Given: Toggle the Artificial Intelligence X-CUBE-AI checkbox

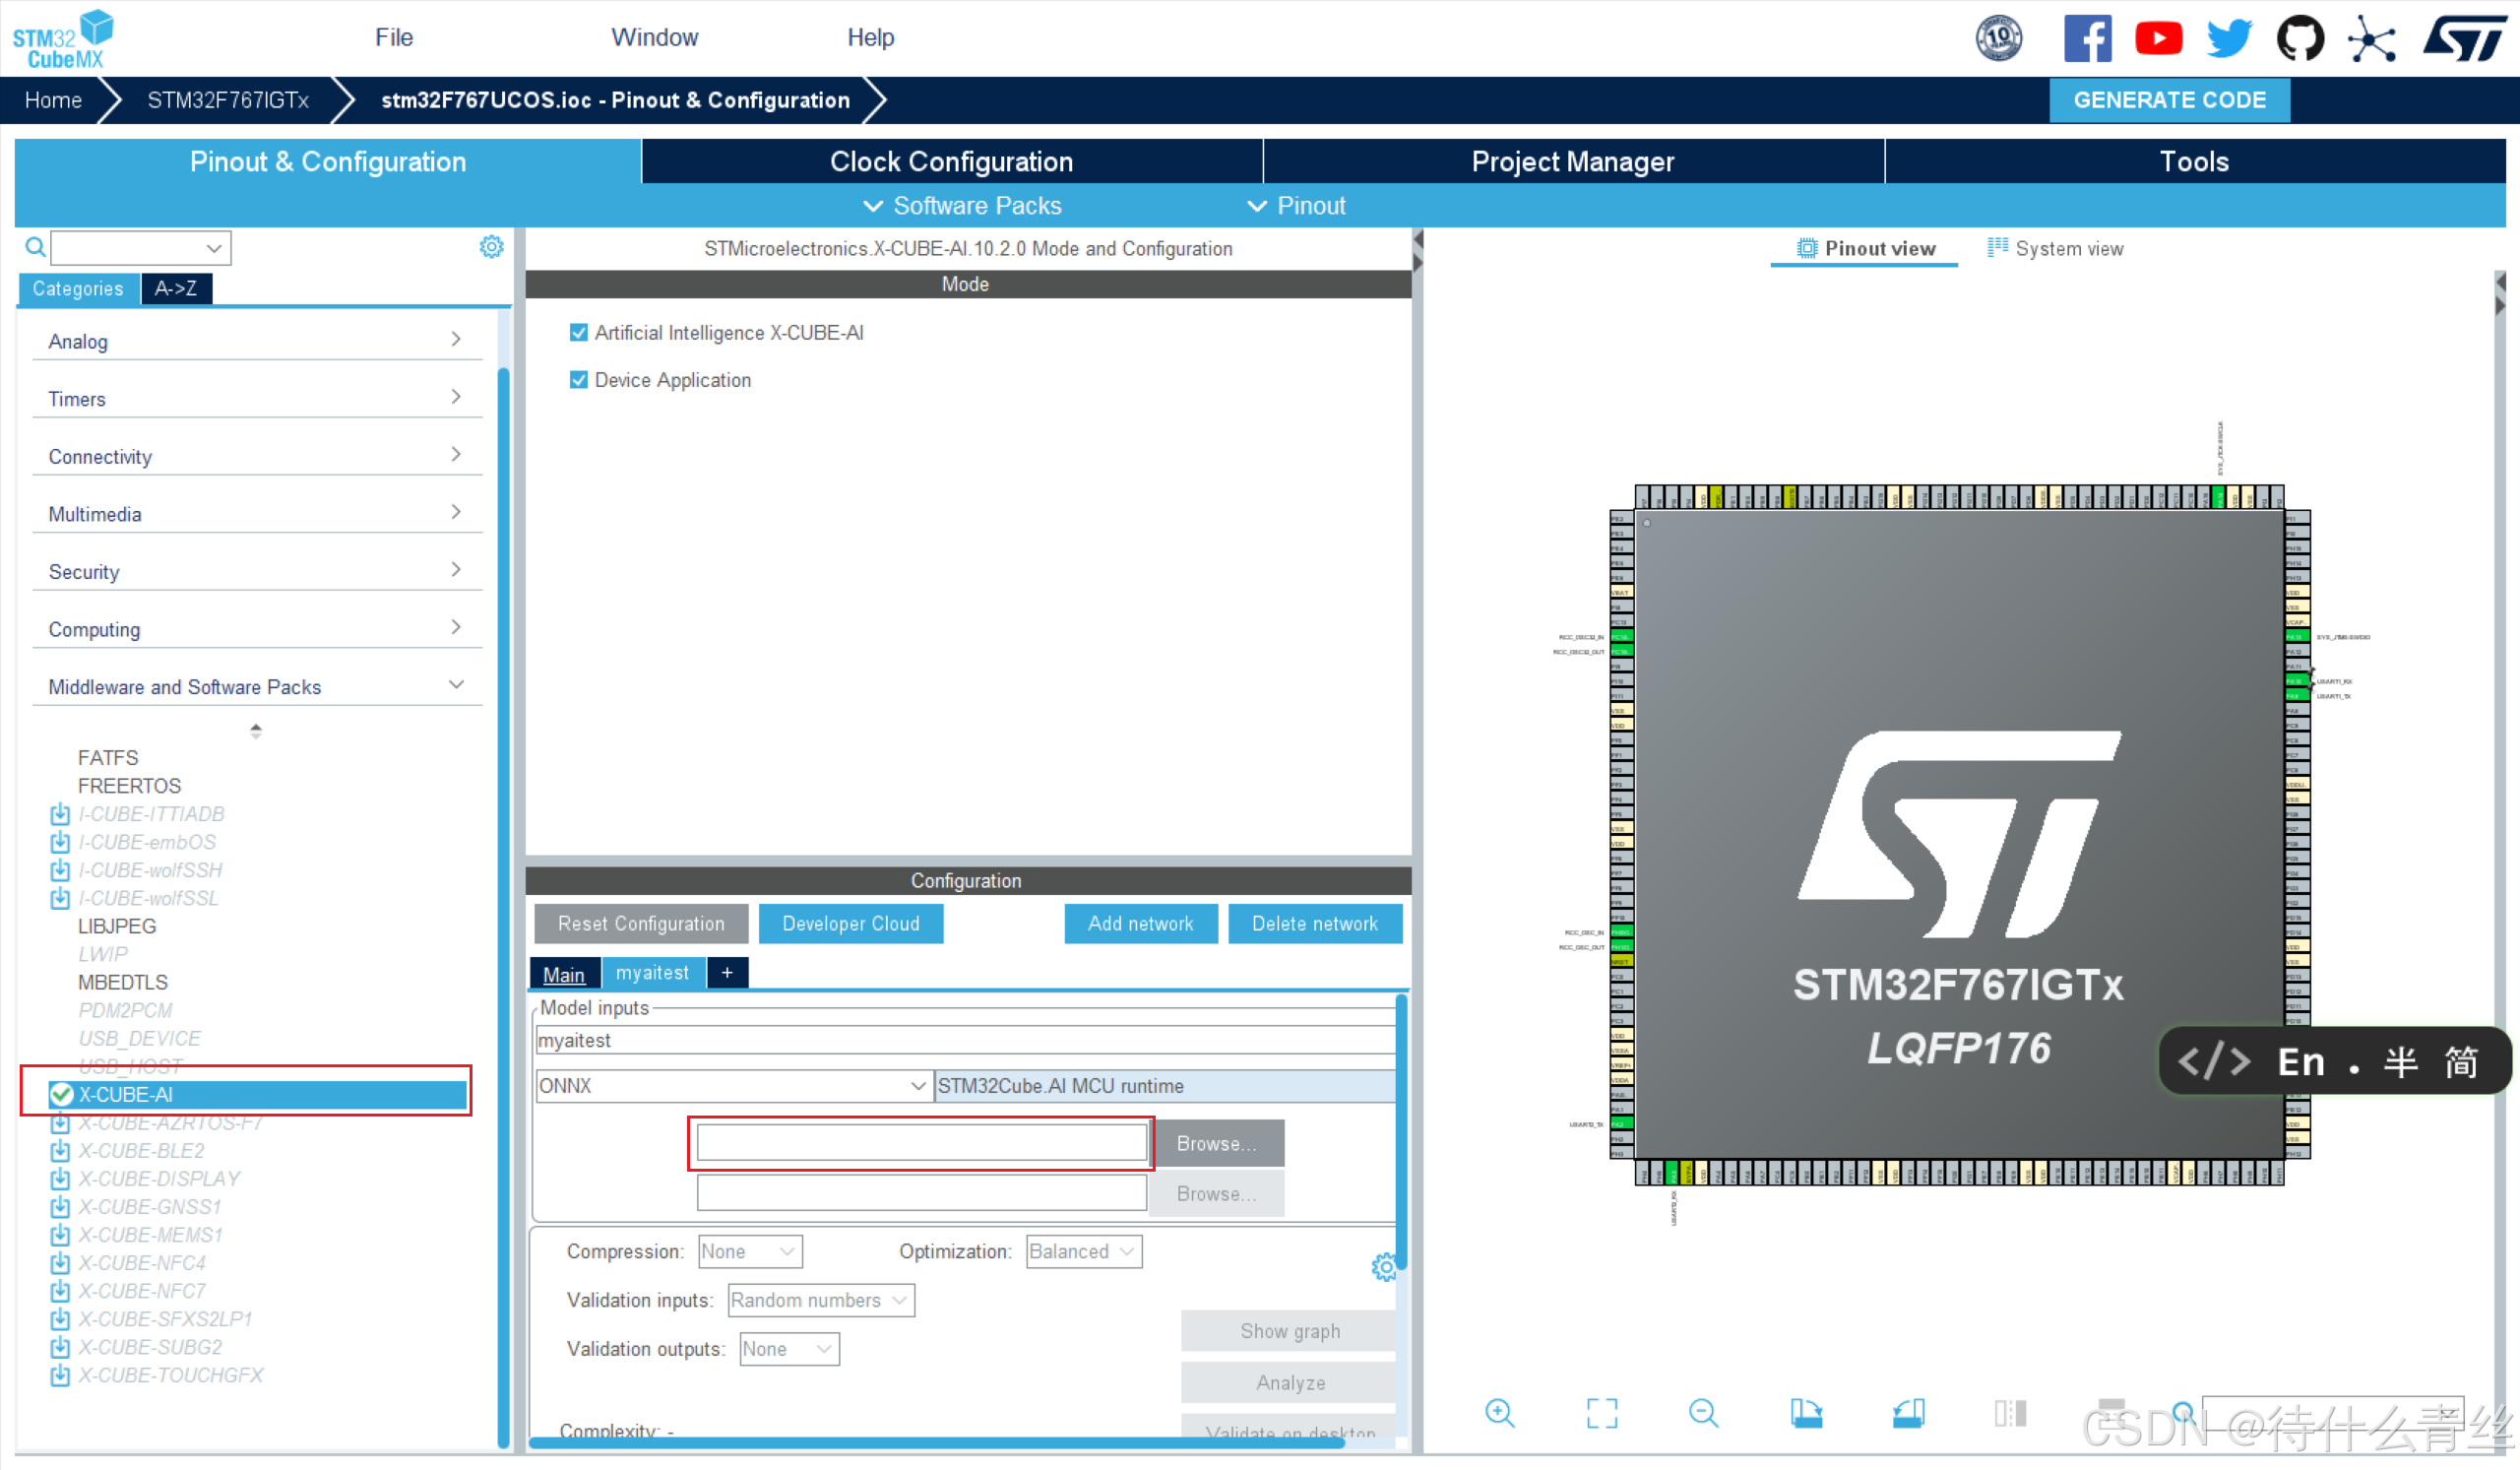Looking at the screenshot, I should 578,332.
